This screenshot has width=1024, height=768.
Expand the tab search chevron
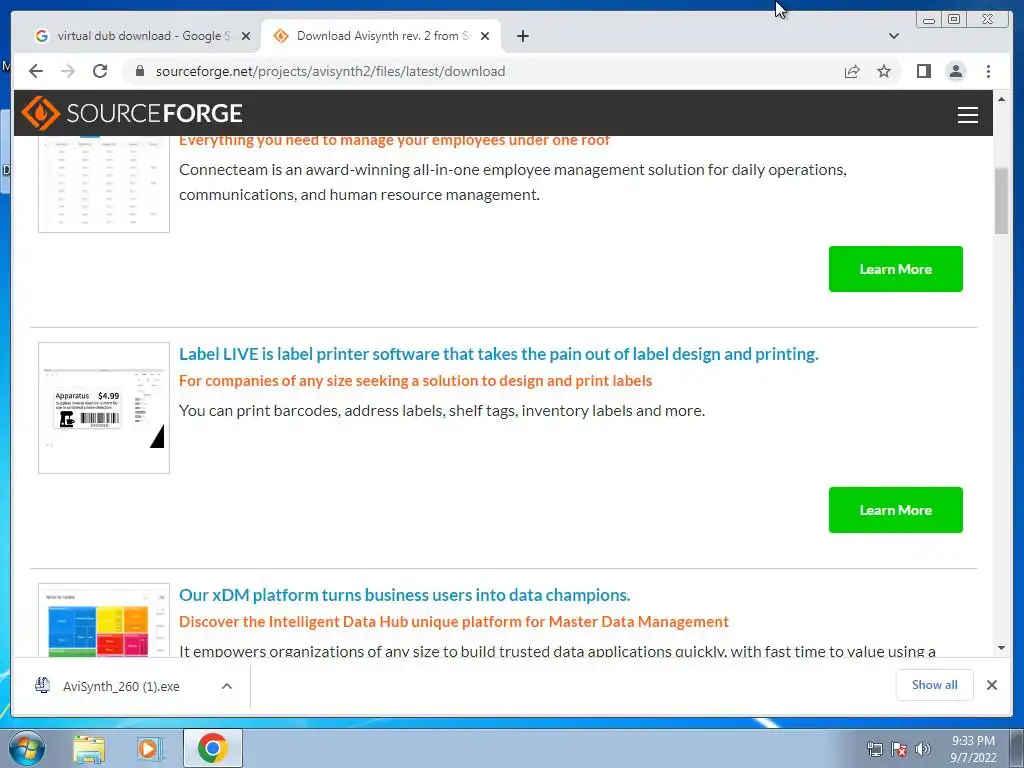click(x=893, y=36)
